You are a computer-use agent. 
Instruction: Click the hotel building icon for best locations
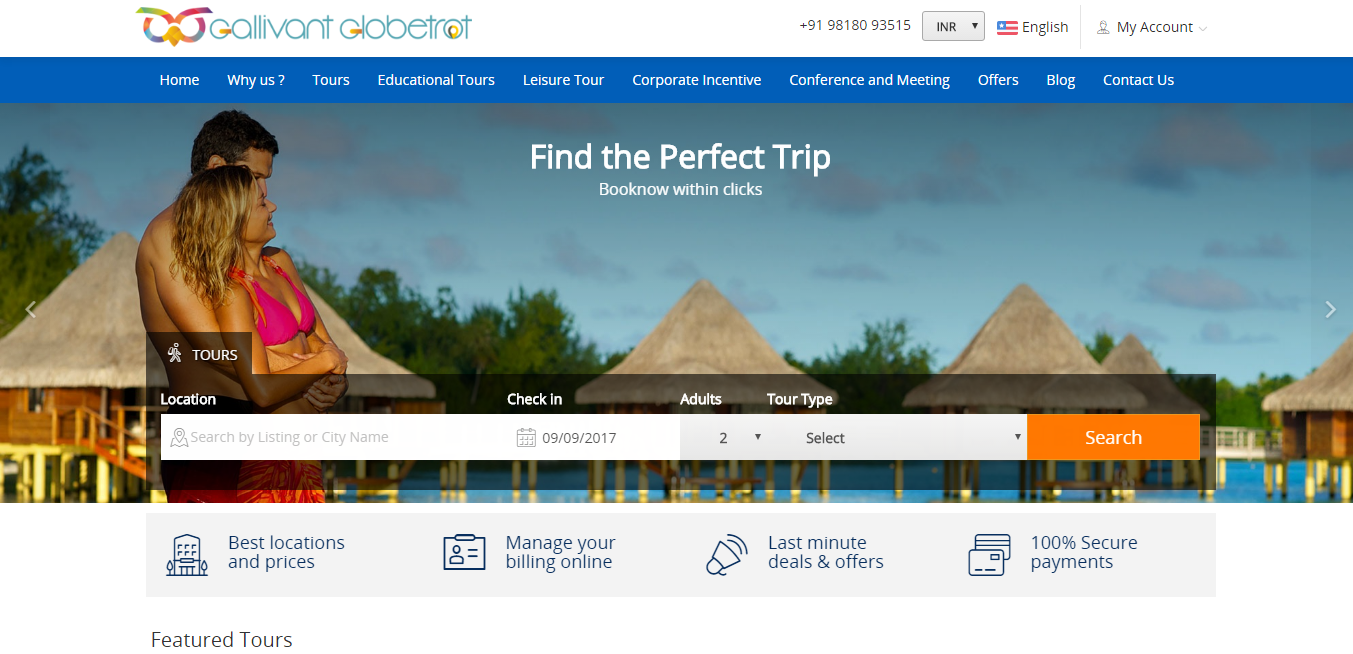tap(187, 554)
